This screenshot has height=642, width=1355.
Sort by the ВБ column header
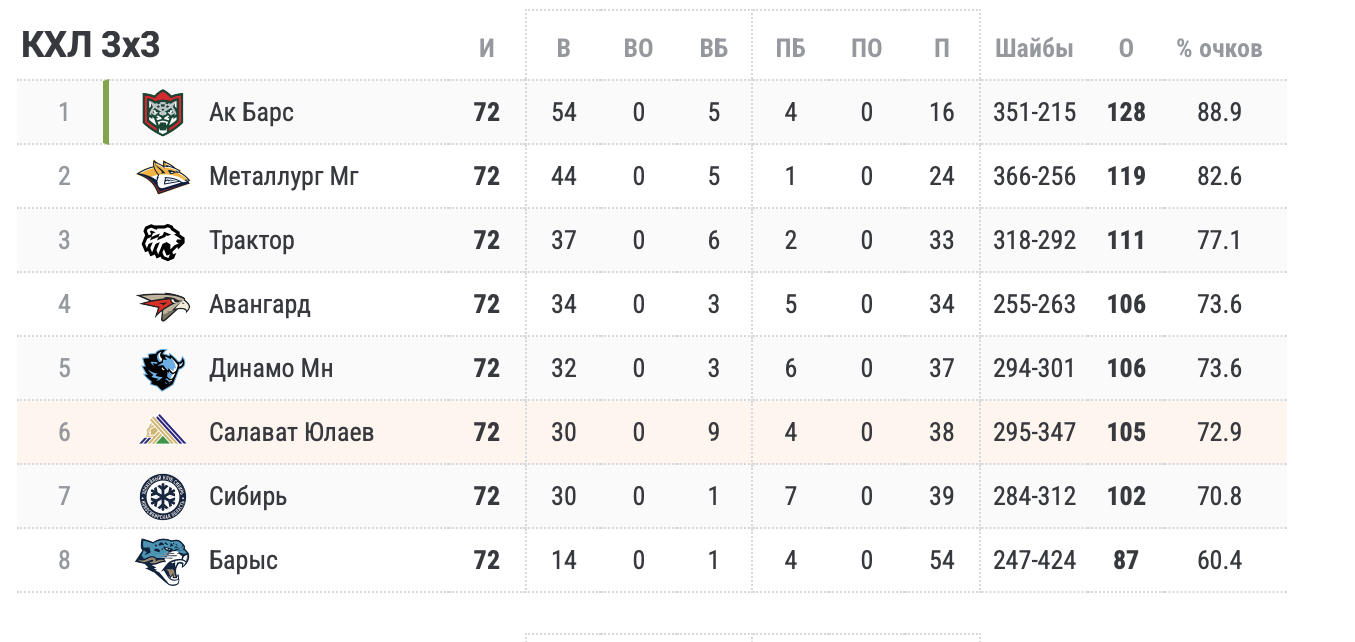714,48
